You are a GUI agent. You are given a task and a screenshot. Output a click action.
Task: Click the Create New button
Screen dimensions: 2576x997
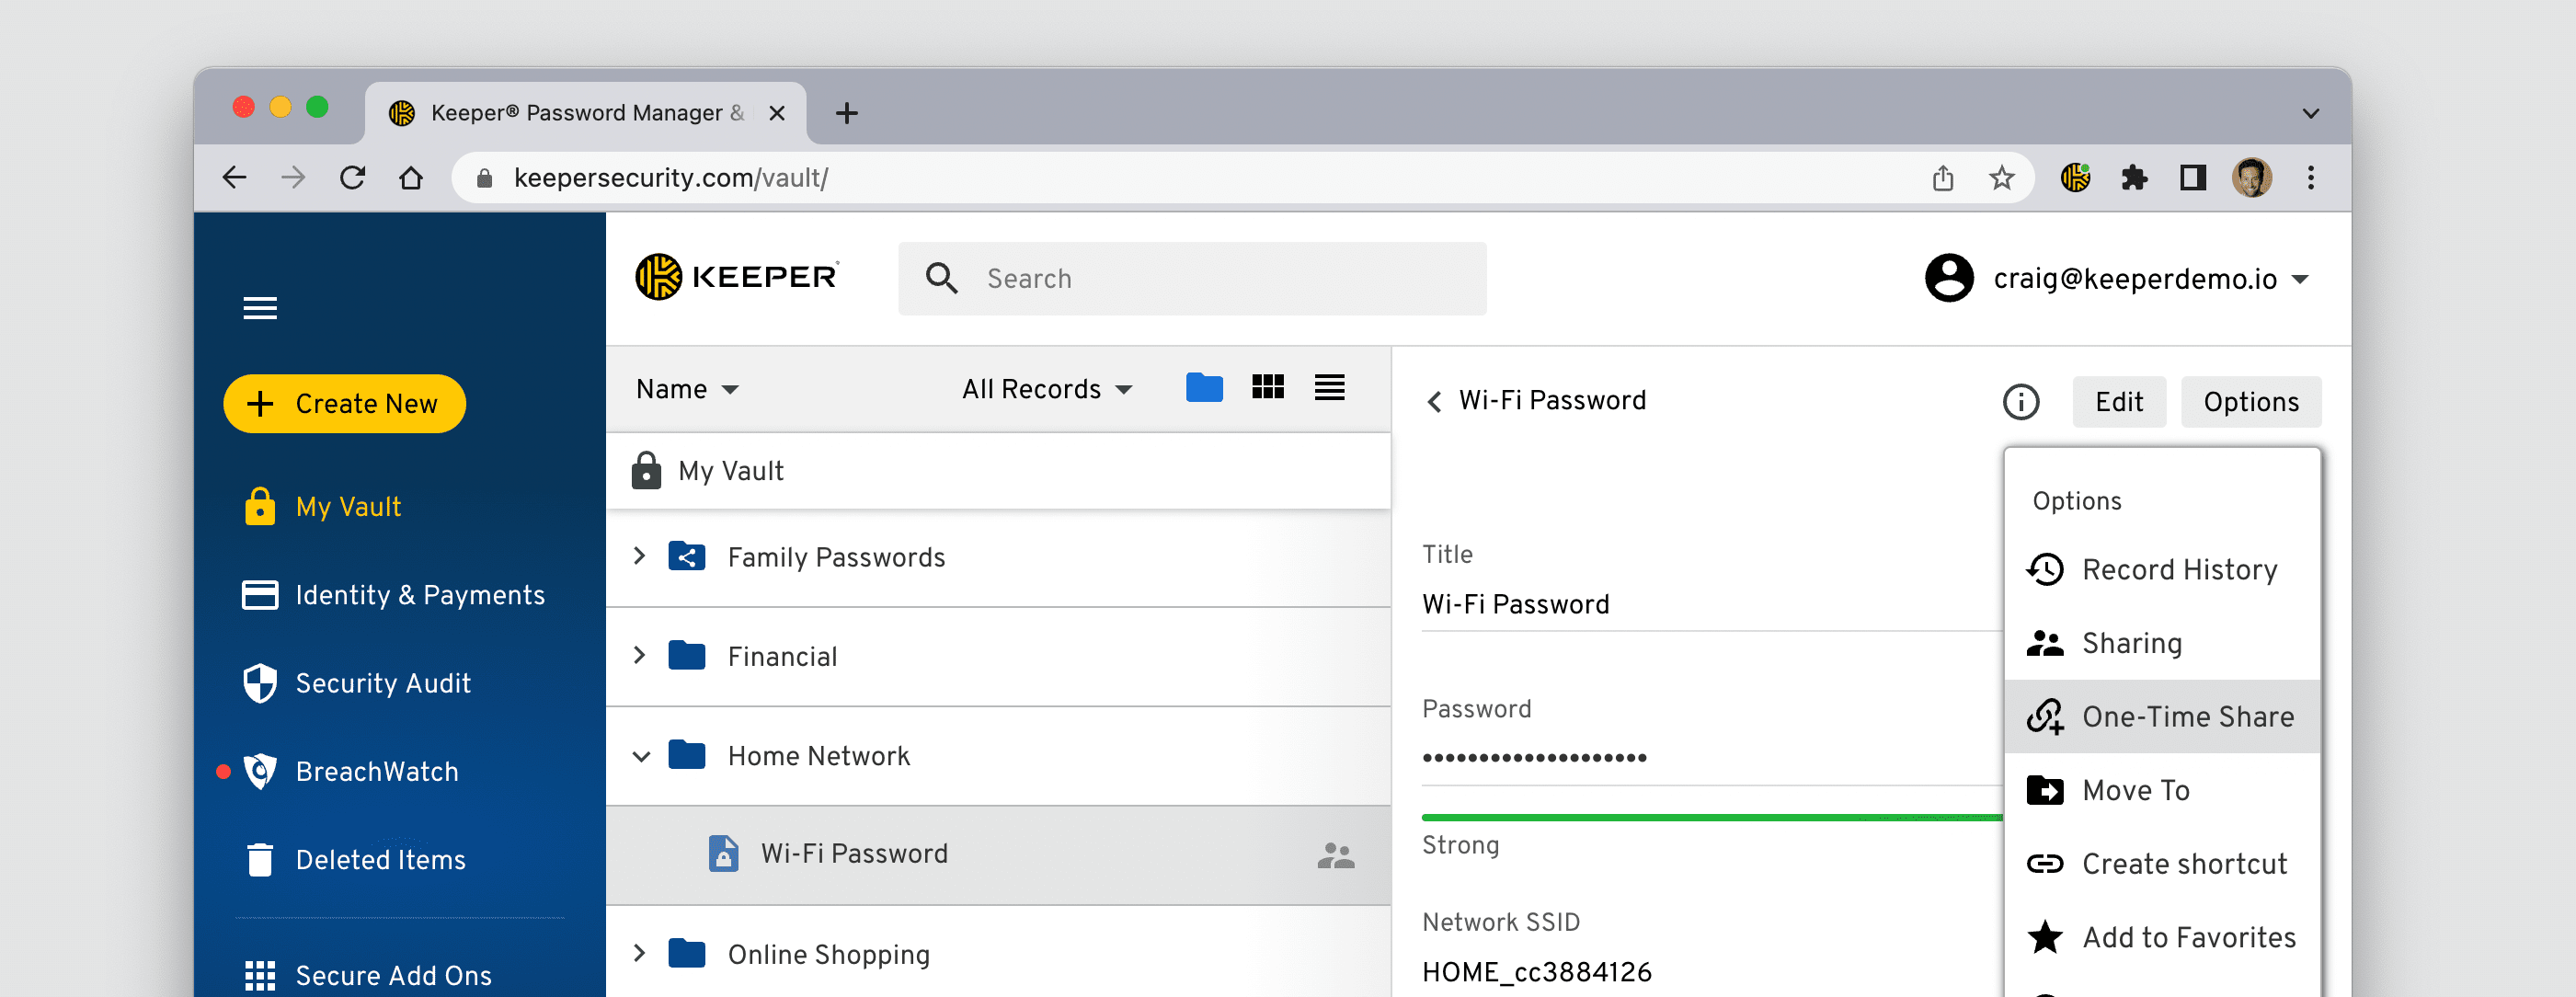coord(345,404)
